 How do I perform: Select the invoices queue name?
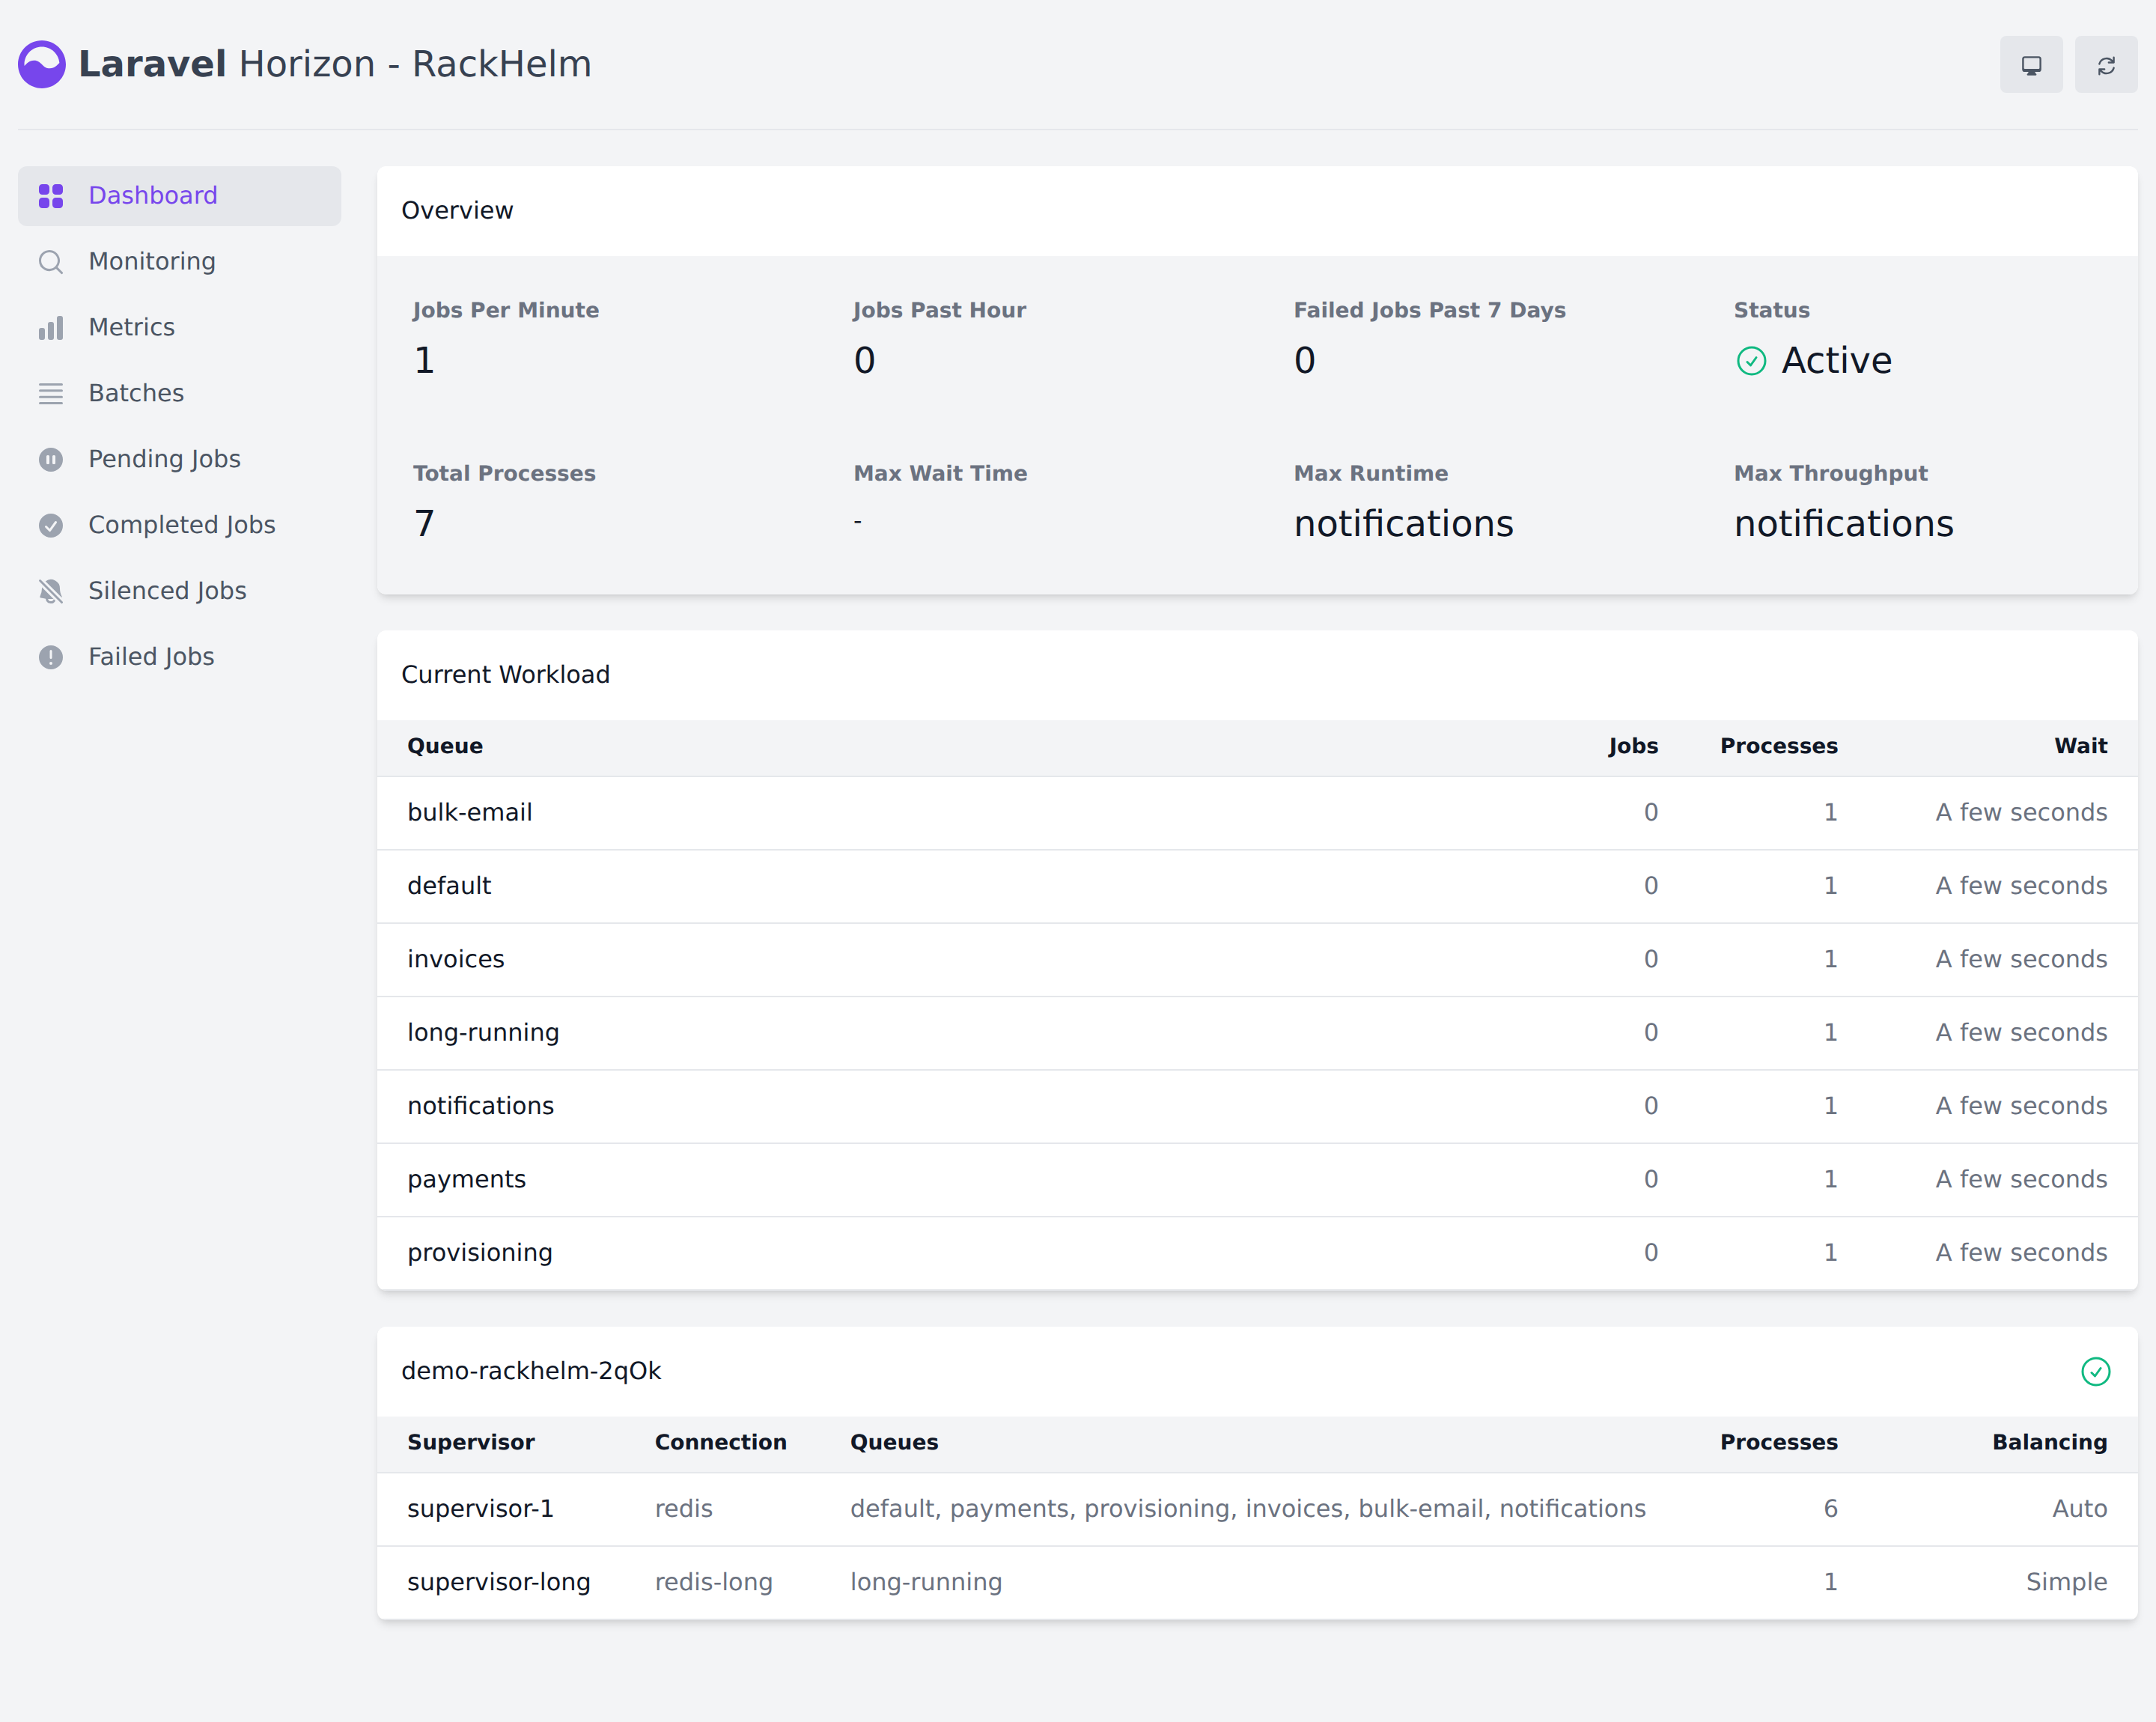pyautogui.click(x=456, y=960)
